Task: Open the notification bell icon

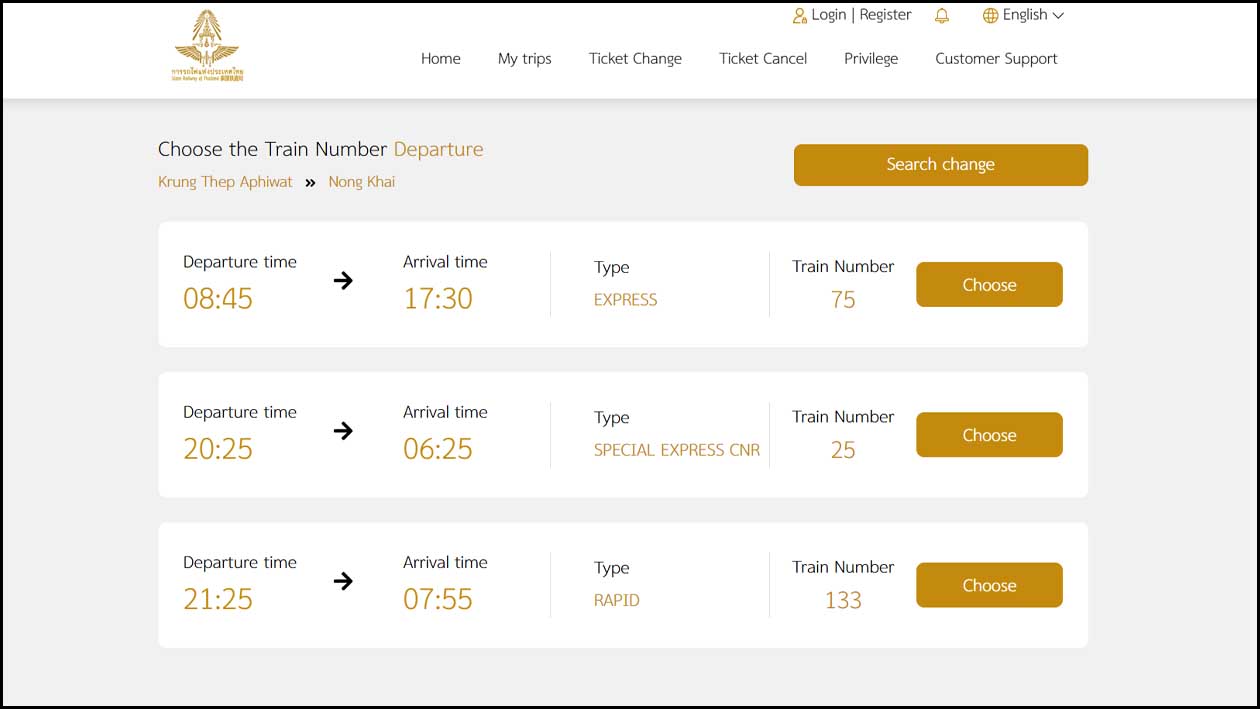Action: (941, 15)
